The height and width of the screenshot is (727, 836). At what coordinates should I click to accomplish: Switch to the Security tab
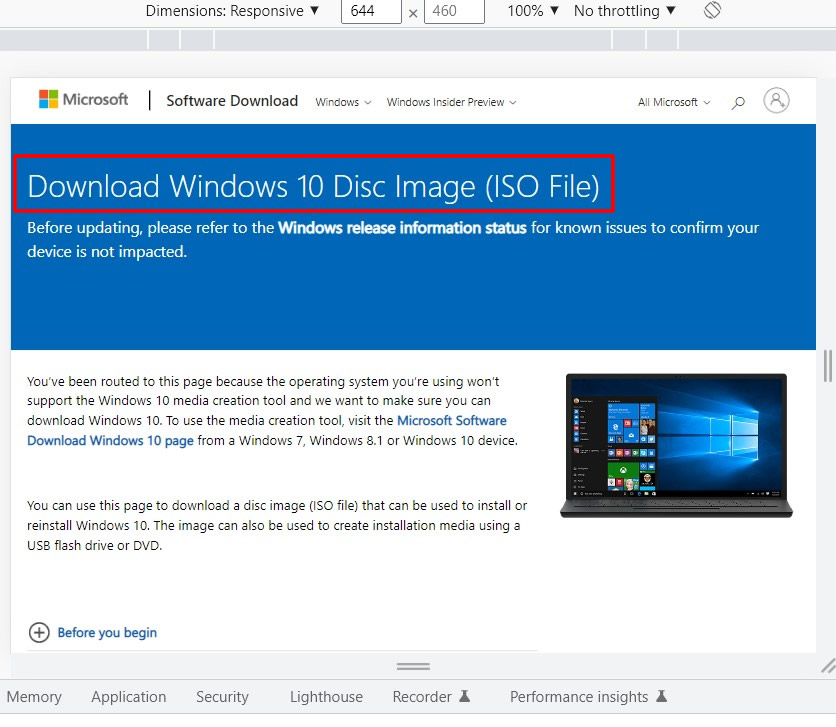[x=222, y=697]
